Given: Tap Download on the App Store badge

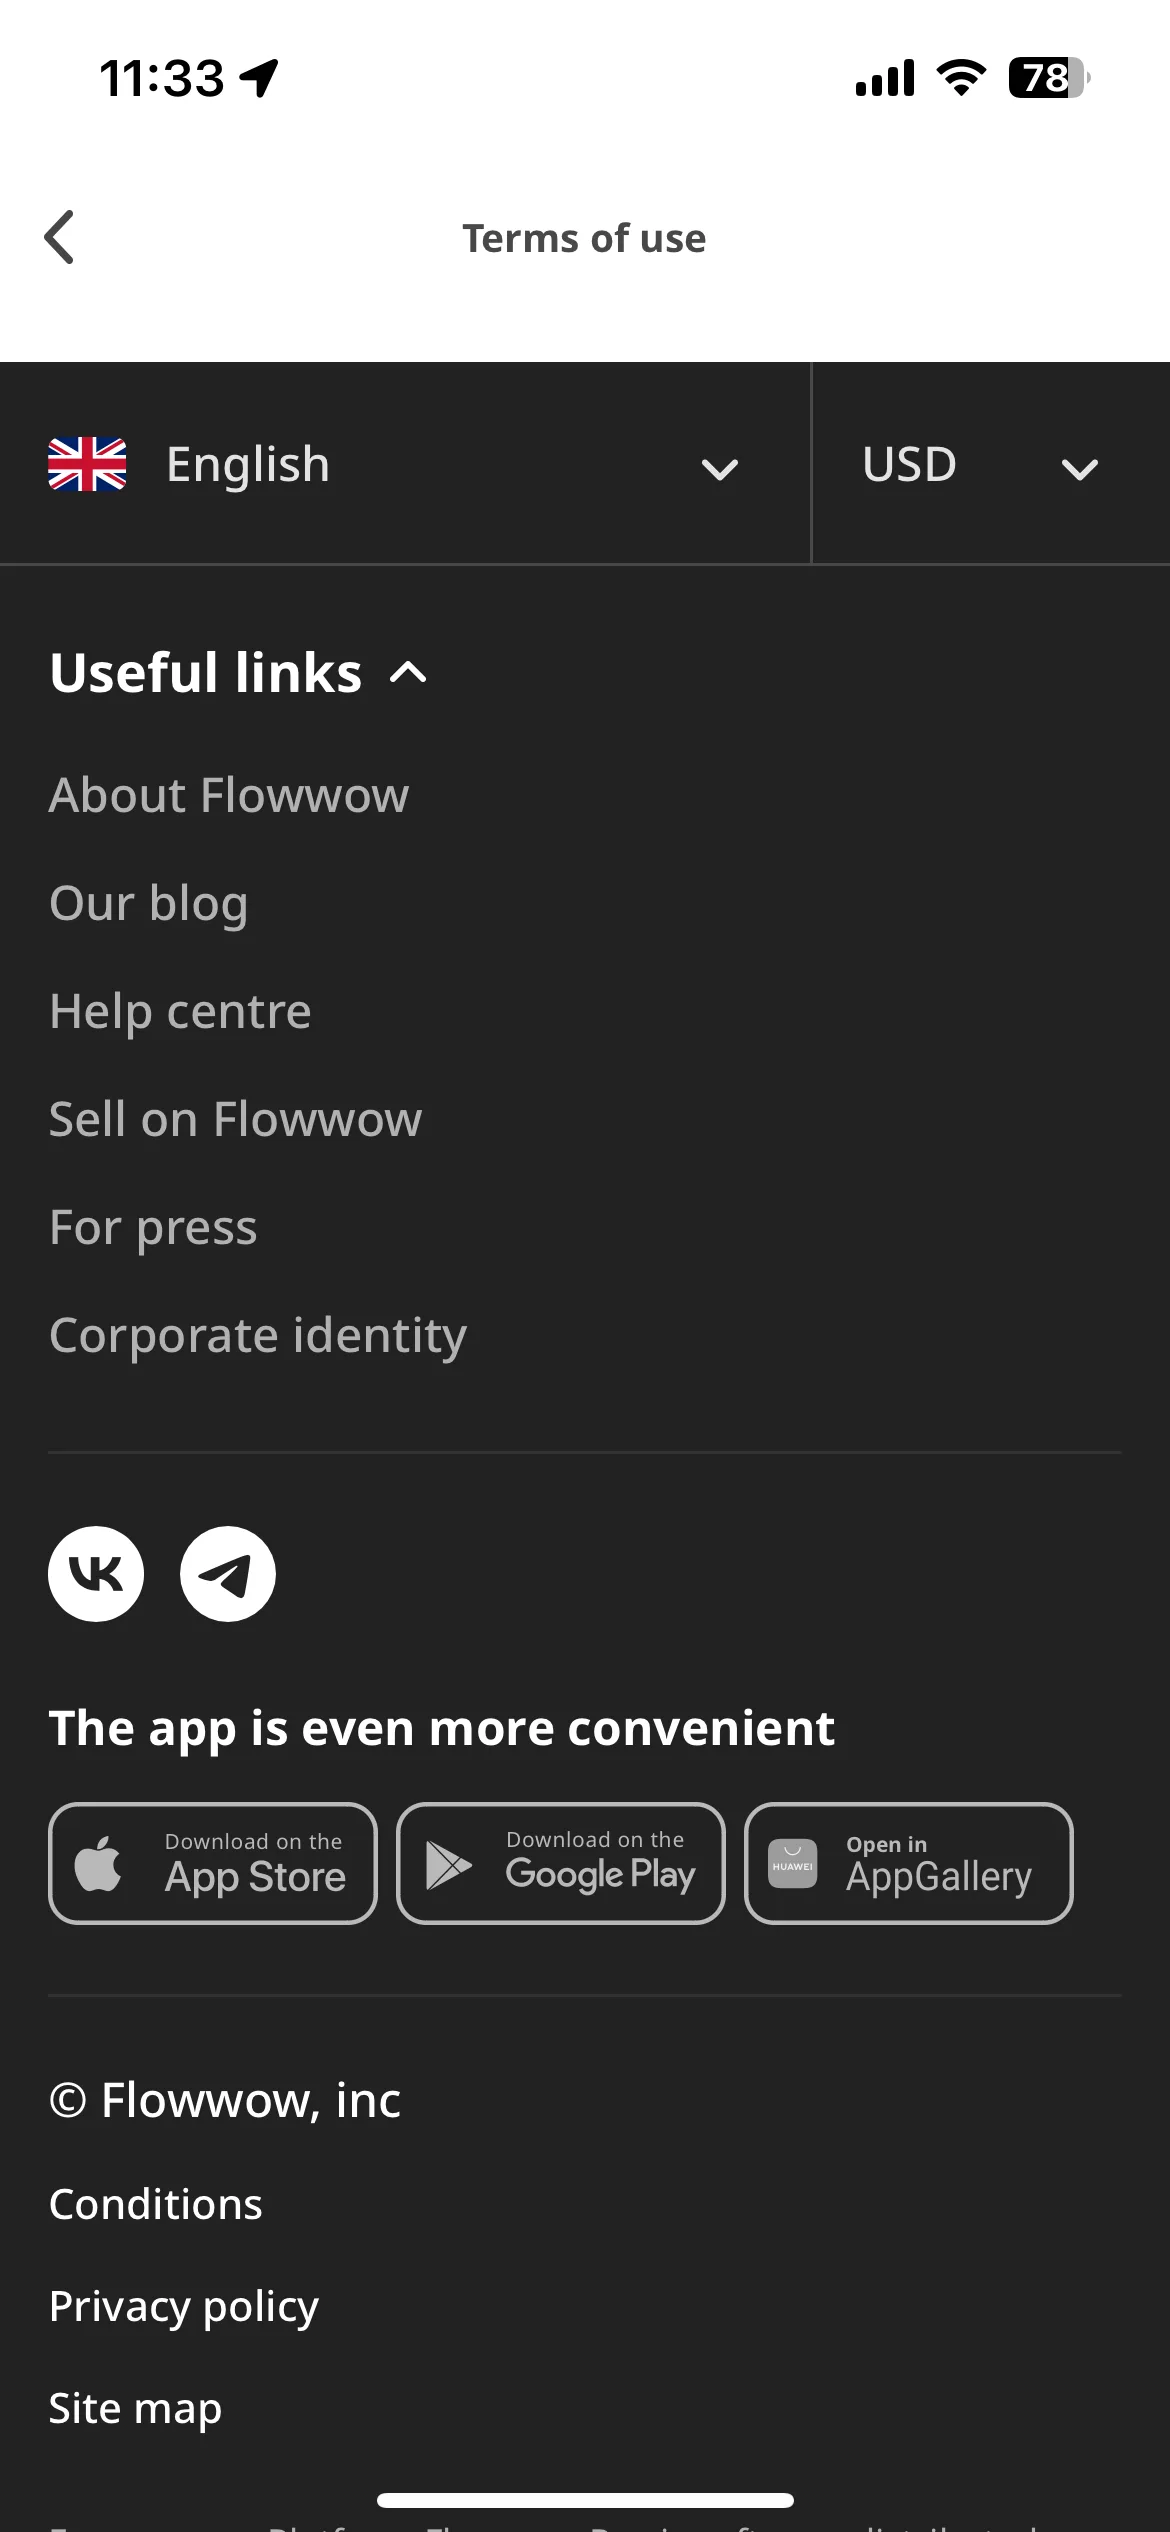Looking at the screenshot, I should [213, 1863].
